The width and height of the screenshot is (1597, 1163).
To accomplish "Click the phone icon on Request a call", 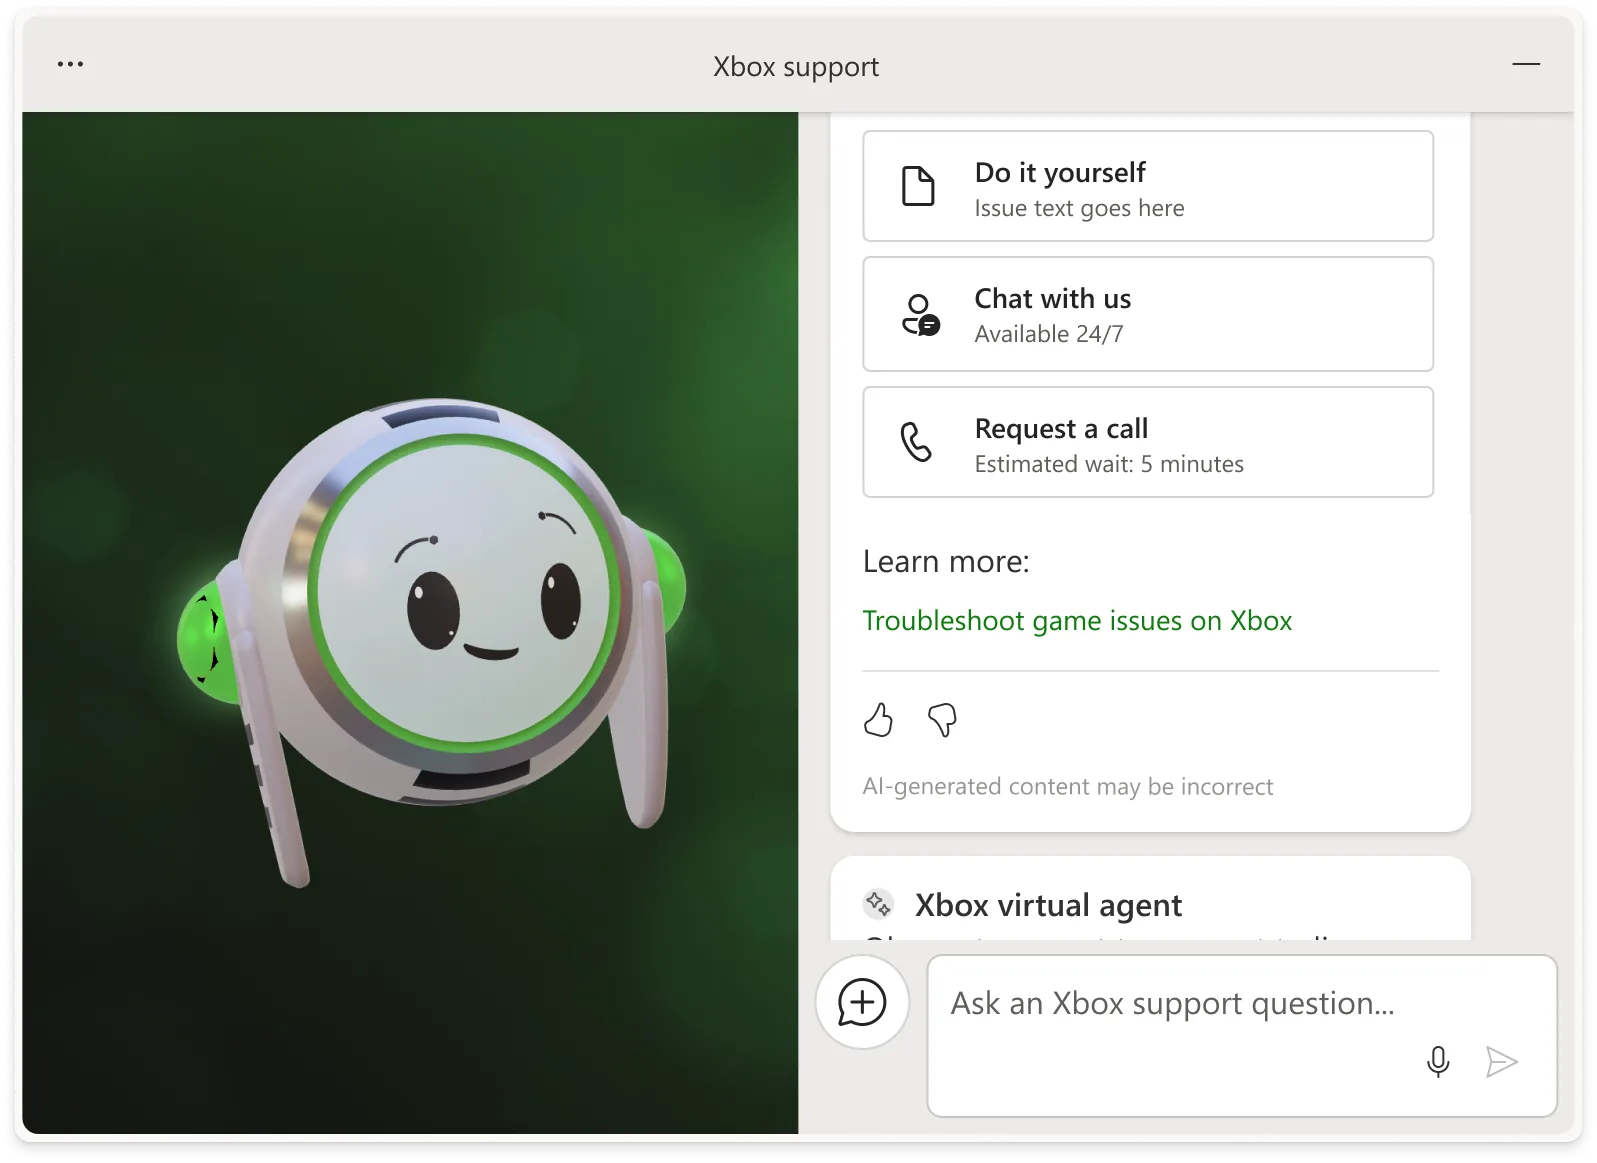I will (916, 442).
